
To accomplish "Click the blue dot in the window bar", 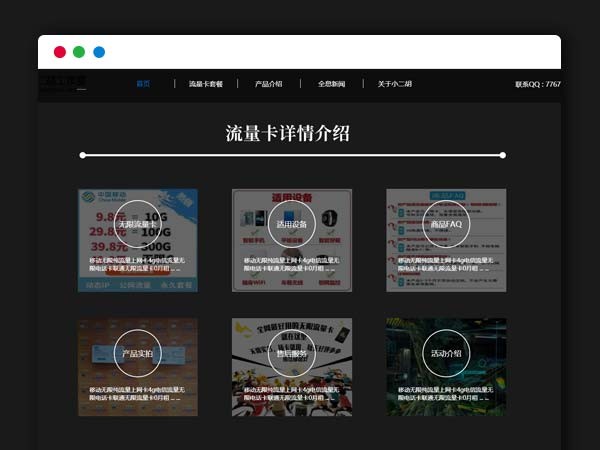I will click(99, 52).
